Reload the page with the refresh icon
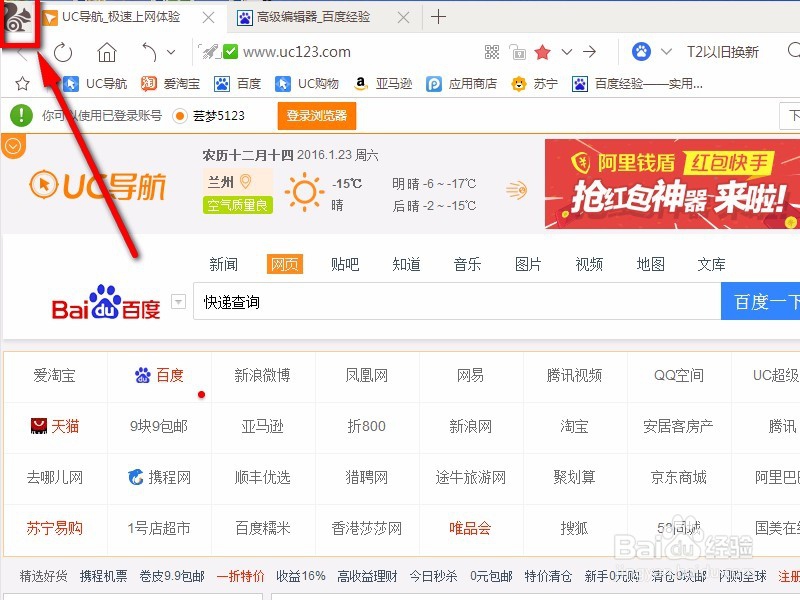This screenshot has width=800, height=600. (63, 52)
